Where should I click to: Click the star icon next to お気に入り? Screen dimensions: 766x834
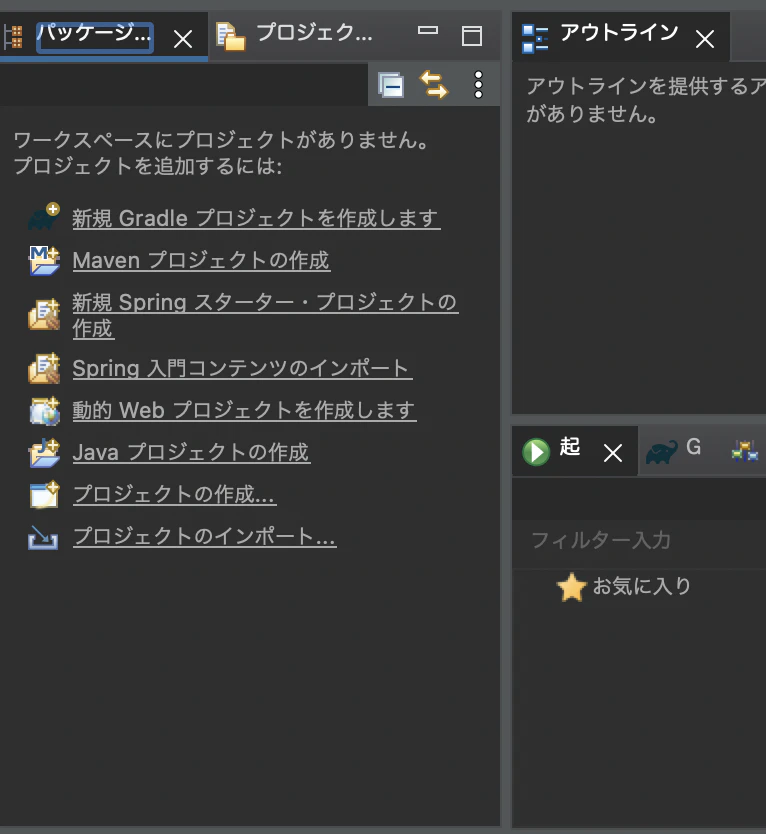click(571, 587)
